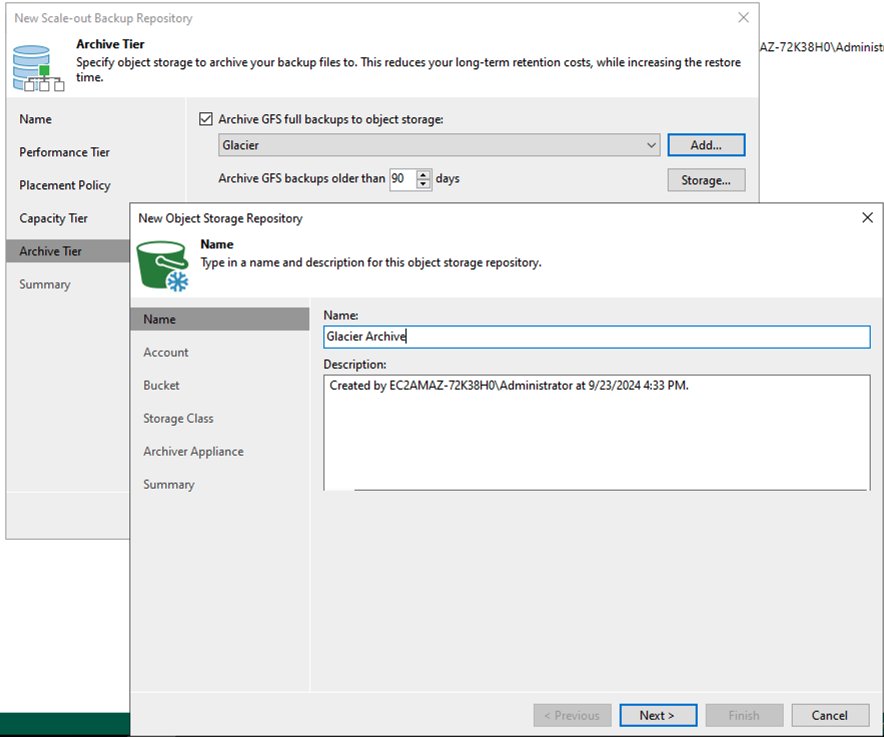Select Name step in Object Storage wizard

[x=219, y=319]
